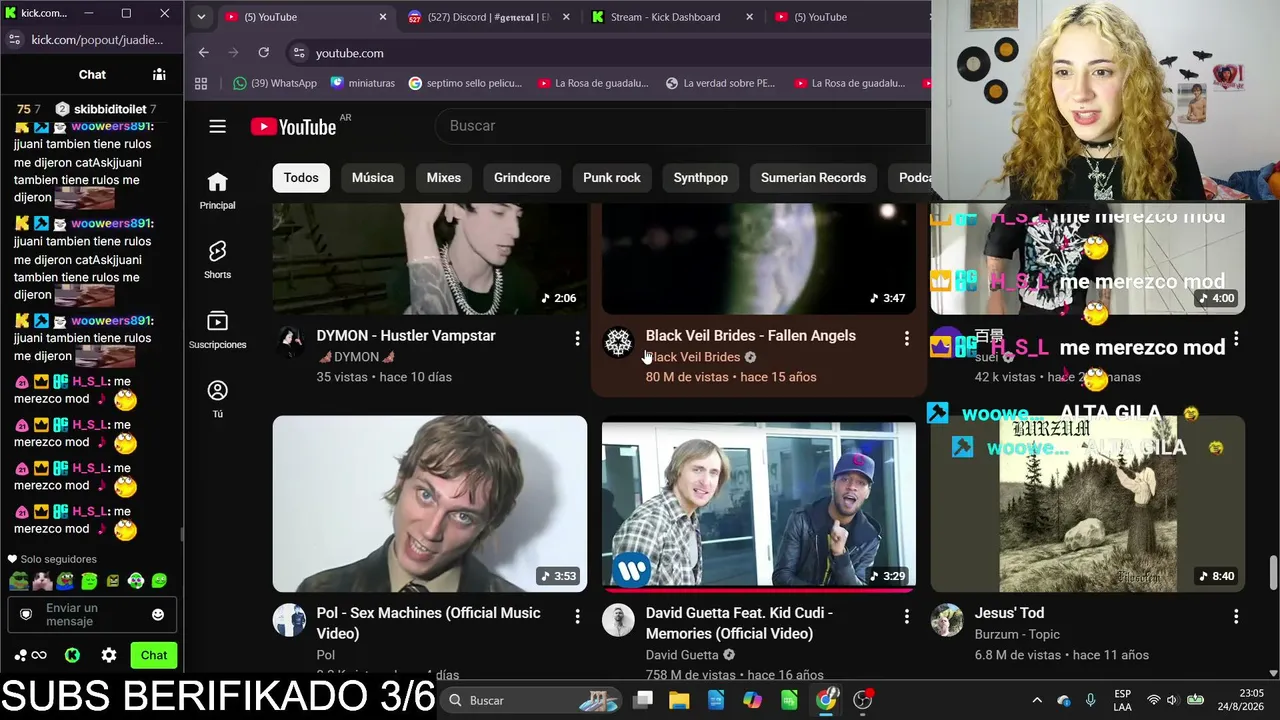Open Suscripciones in the YouTube sidebar
The image size is (1280, 720).
(x=217, y=330)
